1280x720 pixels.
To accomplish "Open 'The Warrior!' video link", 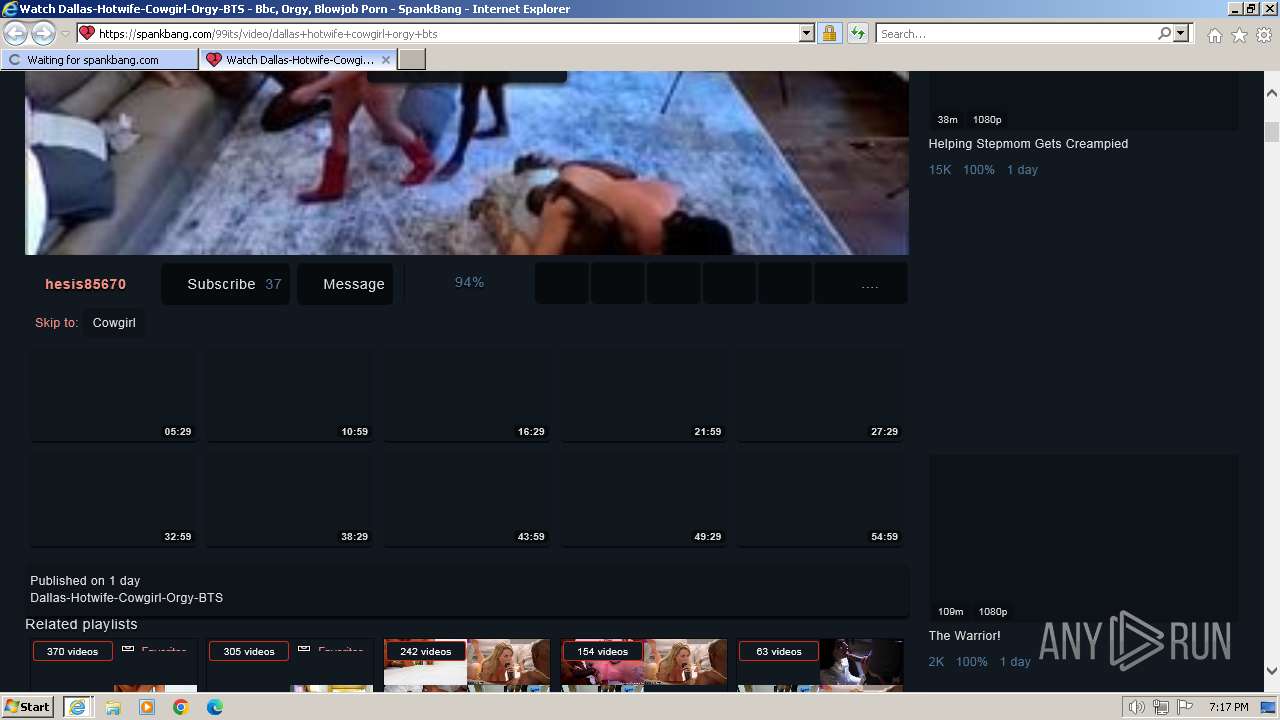I will 964,636.
